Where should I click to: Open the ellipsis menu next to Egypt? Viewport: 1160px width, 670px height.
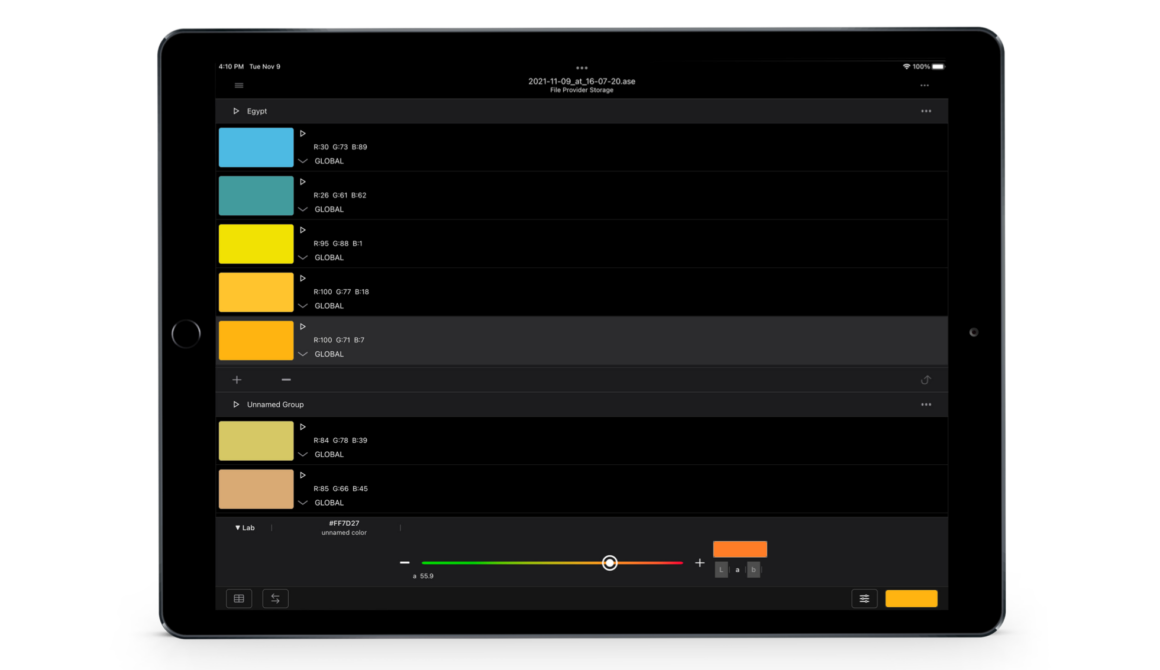pyautogui.click(x=926, y=111)
